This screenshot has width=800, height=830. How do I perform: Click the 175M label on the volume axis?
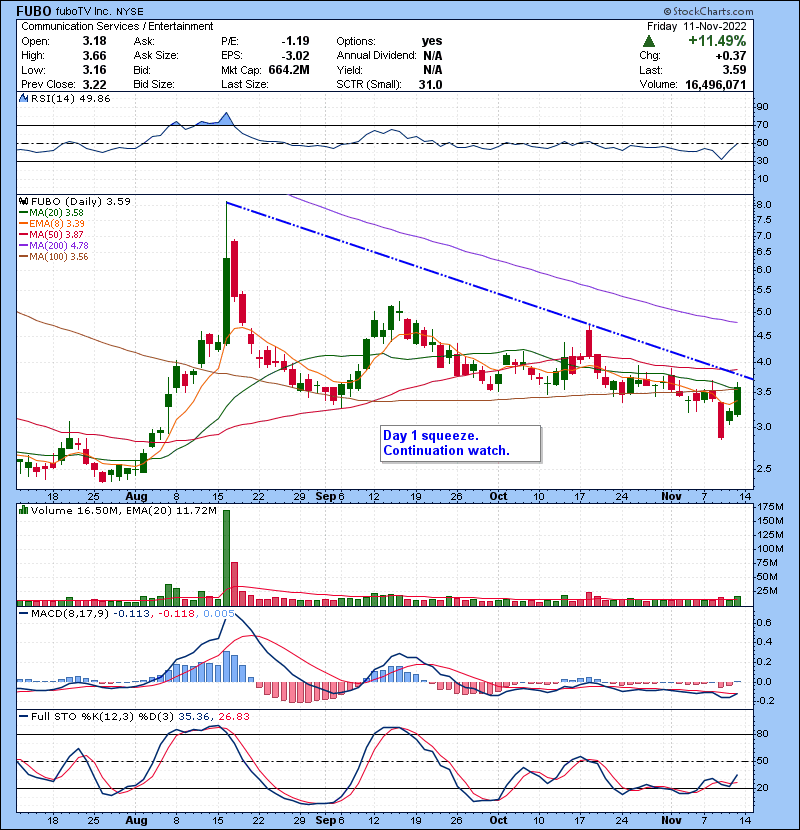770,507
